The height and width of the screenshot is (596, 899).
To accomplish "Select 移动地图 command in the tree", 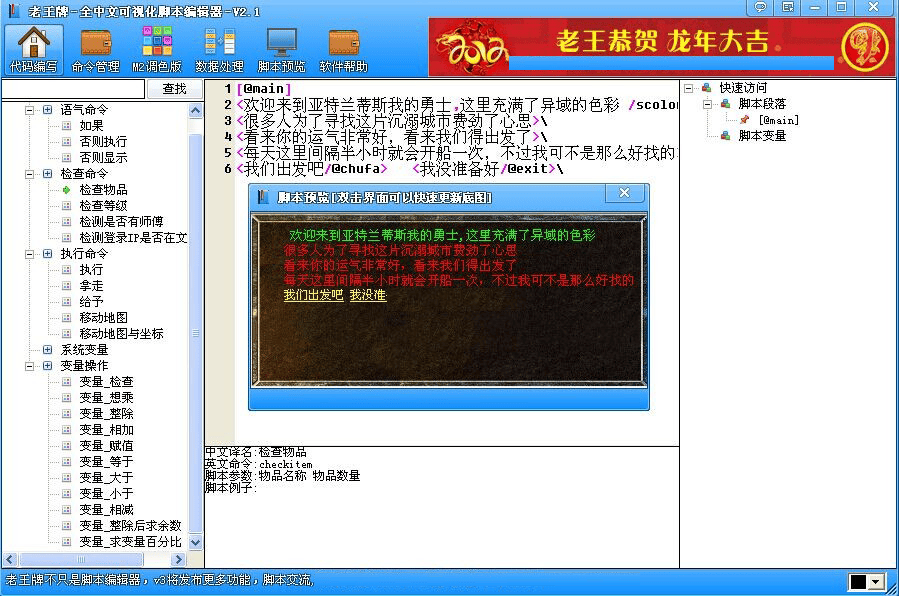I will pyautogui.click(x=103, y=318).
